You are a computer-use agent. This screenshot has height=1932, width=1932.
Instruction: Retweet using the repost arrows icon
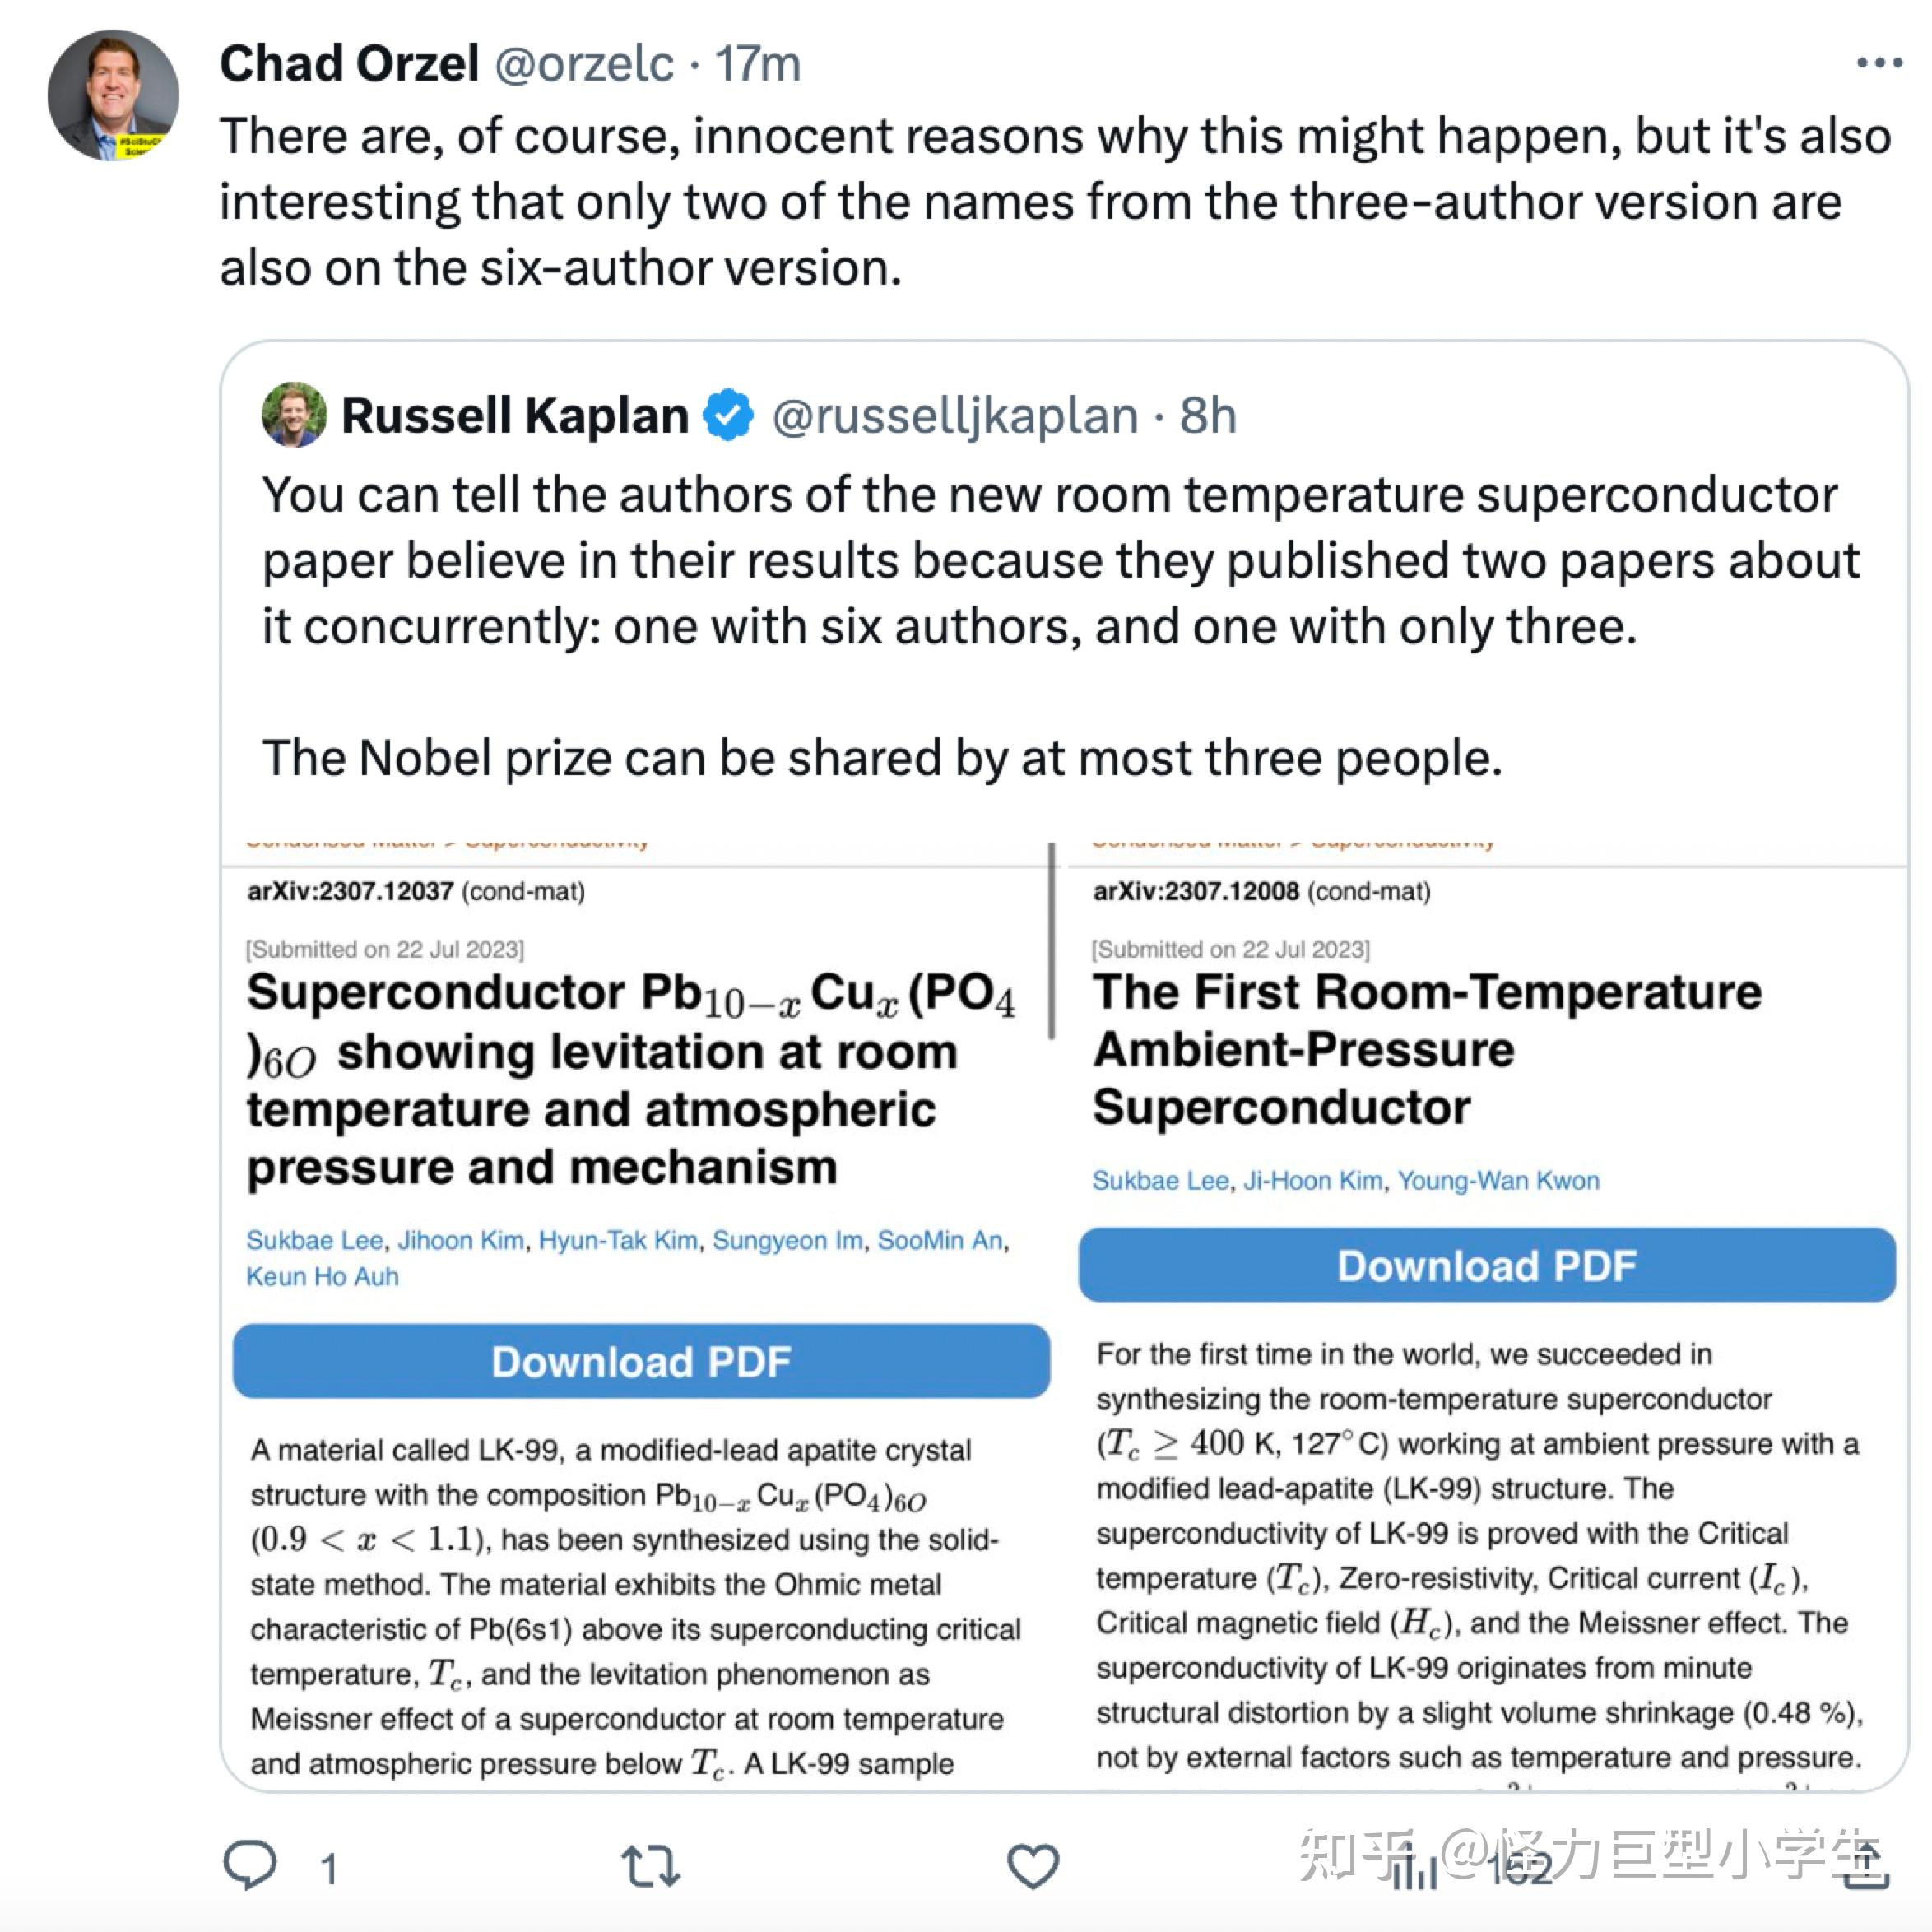coord(651,1866)
